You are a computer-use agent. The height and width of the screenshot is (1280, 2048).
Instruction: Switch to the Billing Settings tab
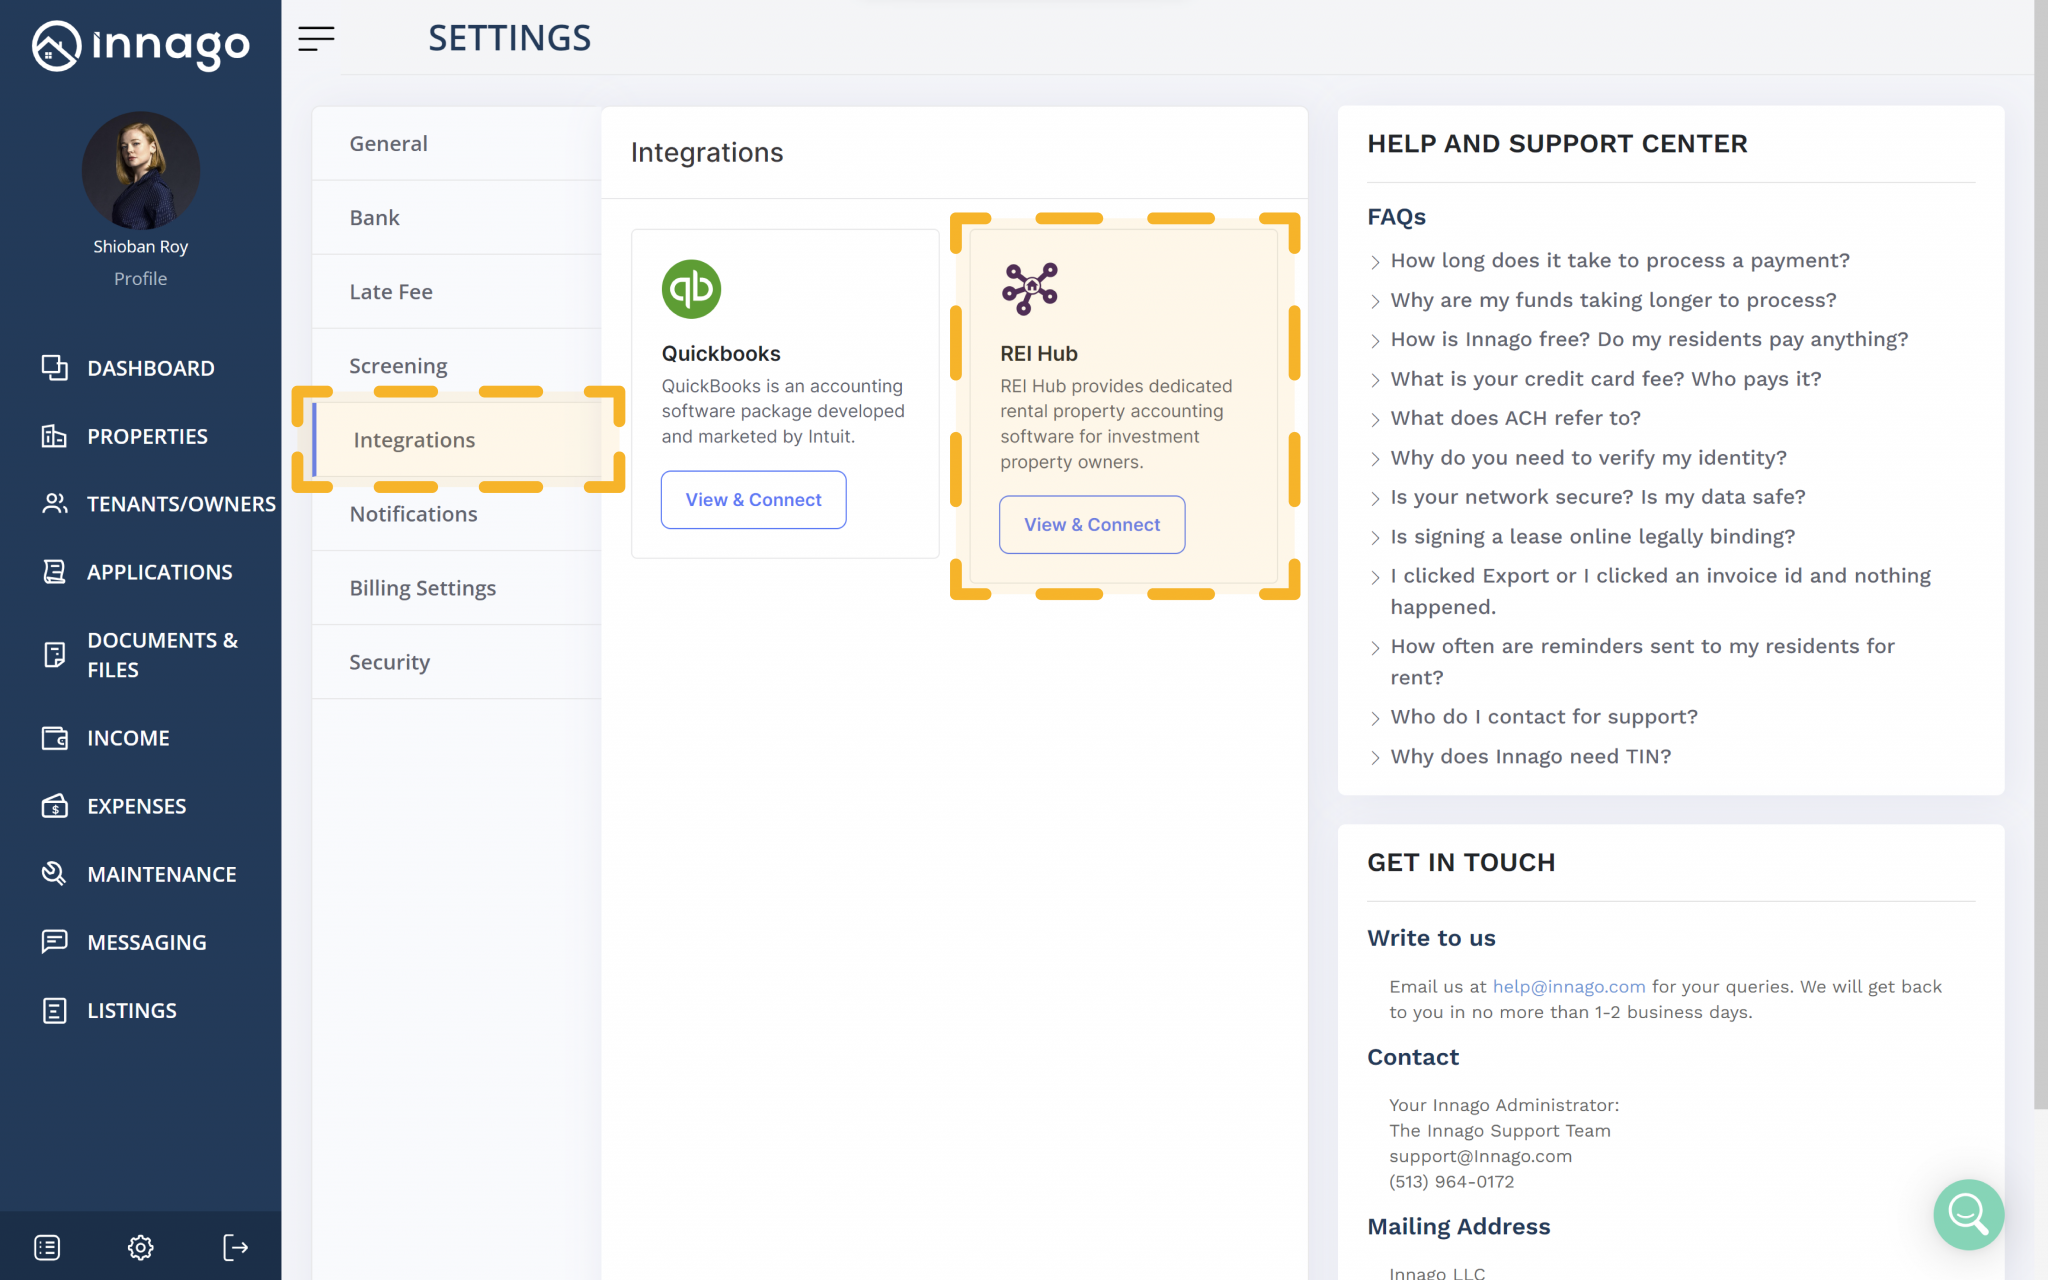(423, 588)
